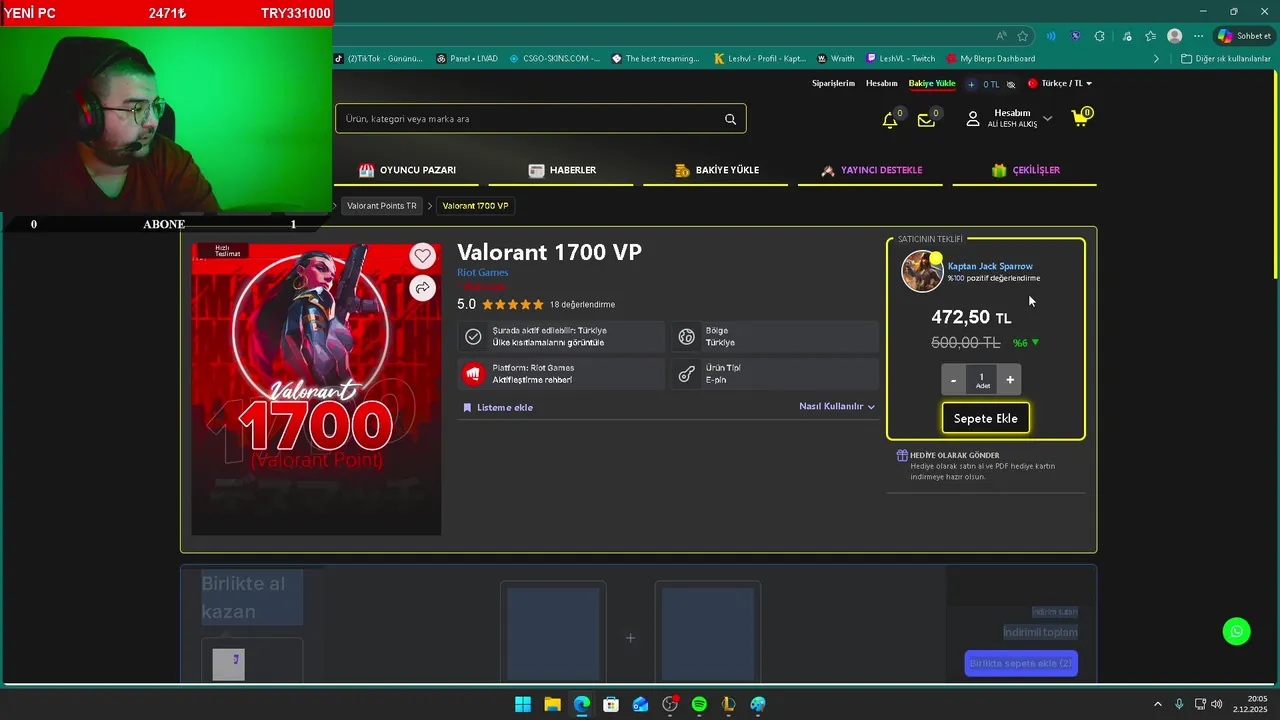1280x720 pixels.
Task: Open the My Blerps Dashboard bookmark
Action: click(x=990, y=59)
